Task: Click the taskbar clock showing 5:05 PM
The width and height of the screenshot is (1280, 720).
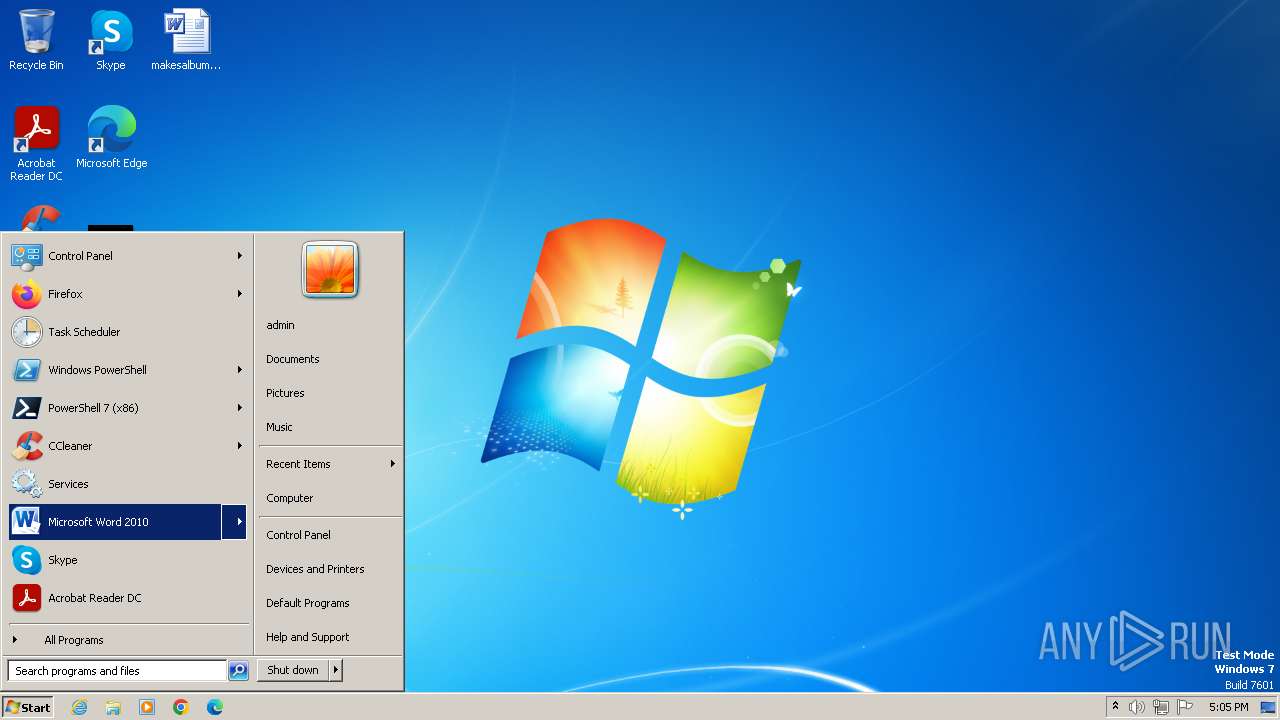Action: [x=1228, y=707]
